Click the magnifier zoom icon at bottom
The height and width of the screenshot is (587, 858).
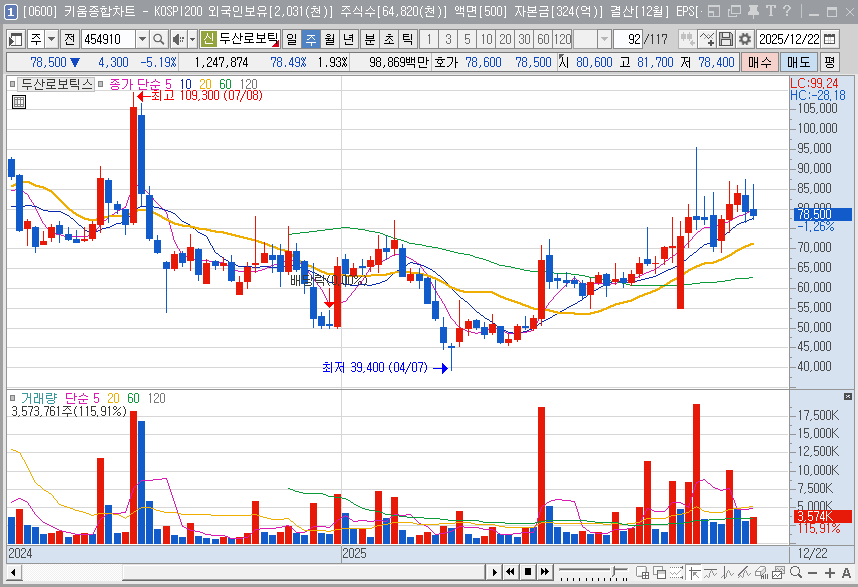pyautogui.click(x=796, y=573)
